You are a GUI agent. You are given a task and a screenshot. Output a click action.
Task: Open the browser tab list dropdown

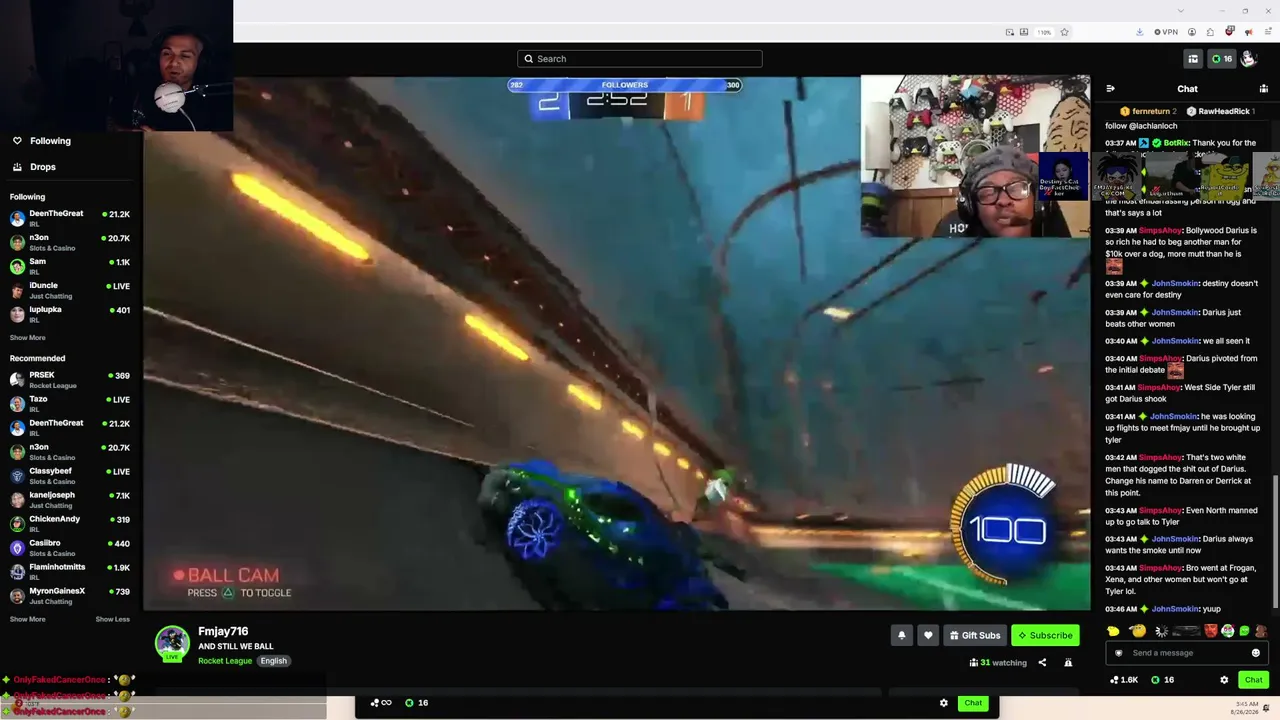point(1181,11)
